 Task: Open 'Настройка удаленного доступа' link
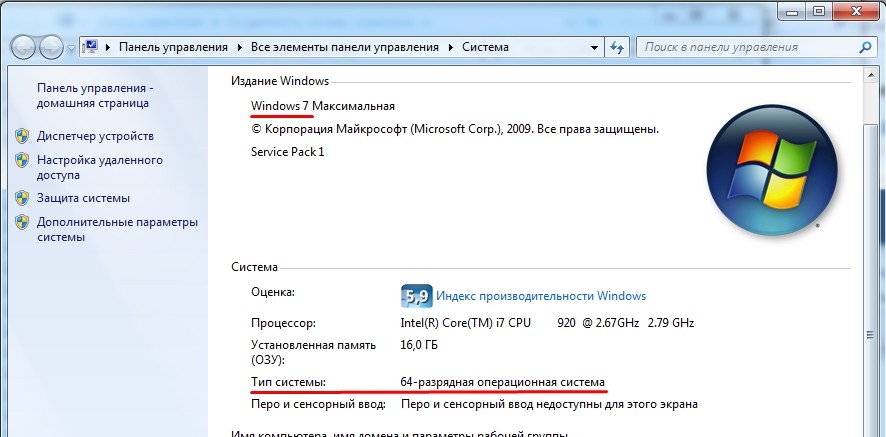99,166
